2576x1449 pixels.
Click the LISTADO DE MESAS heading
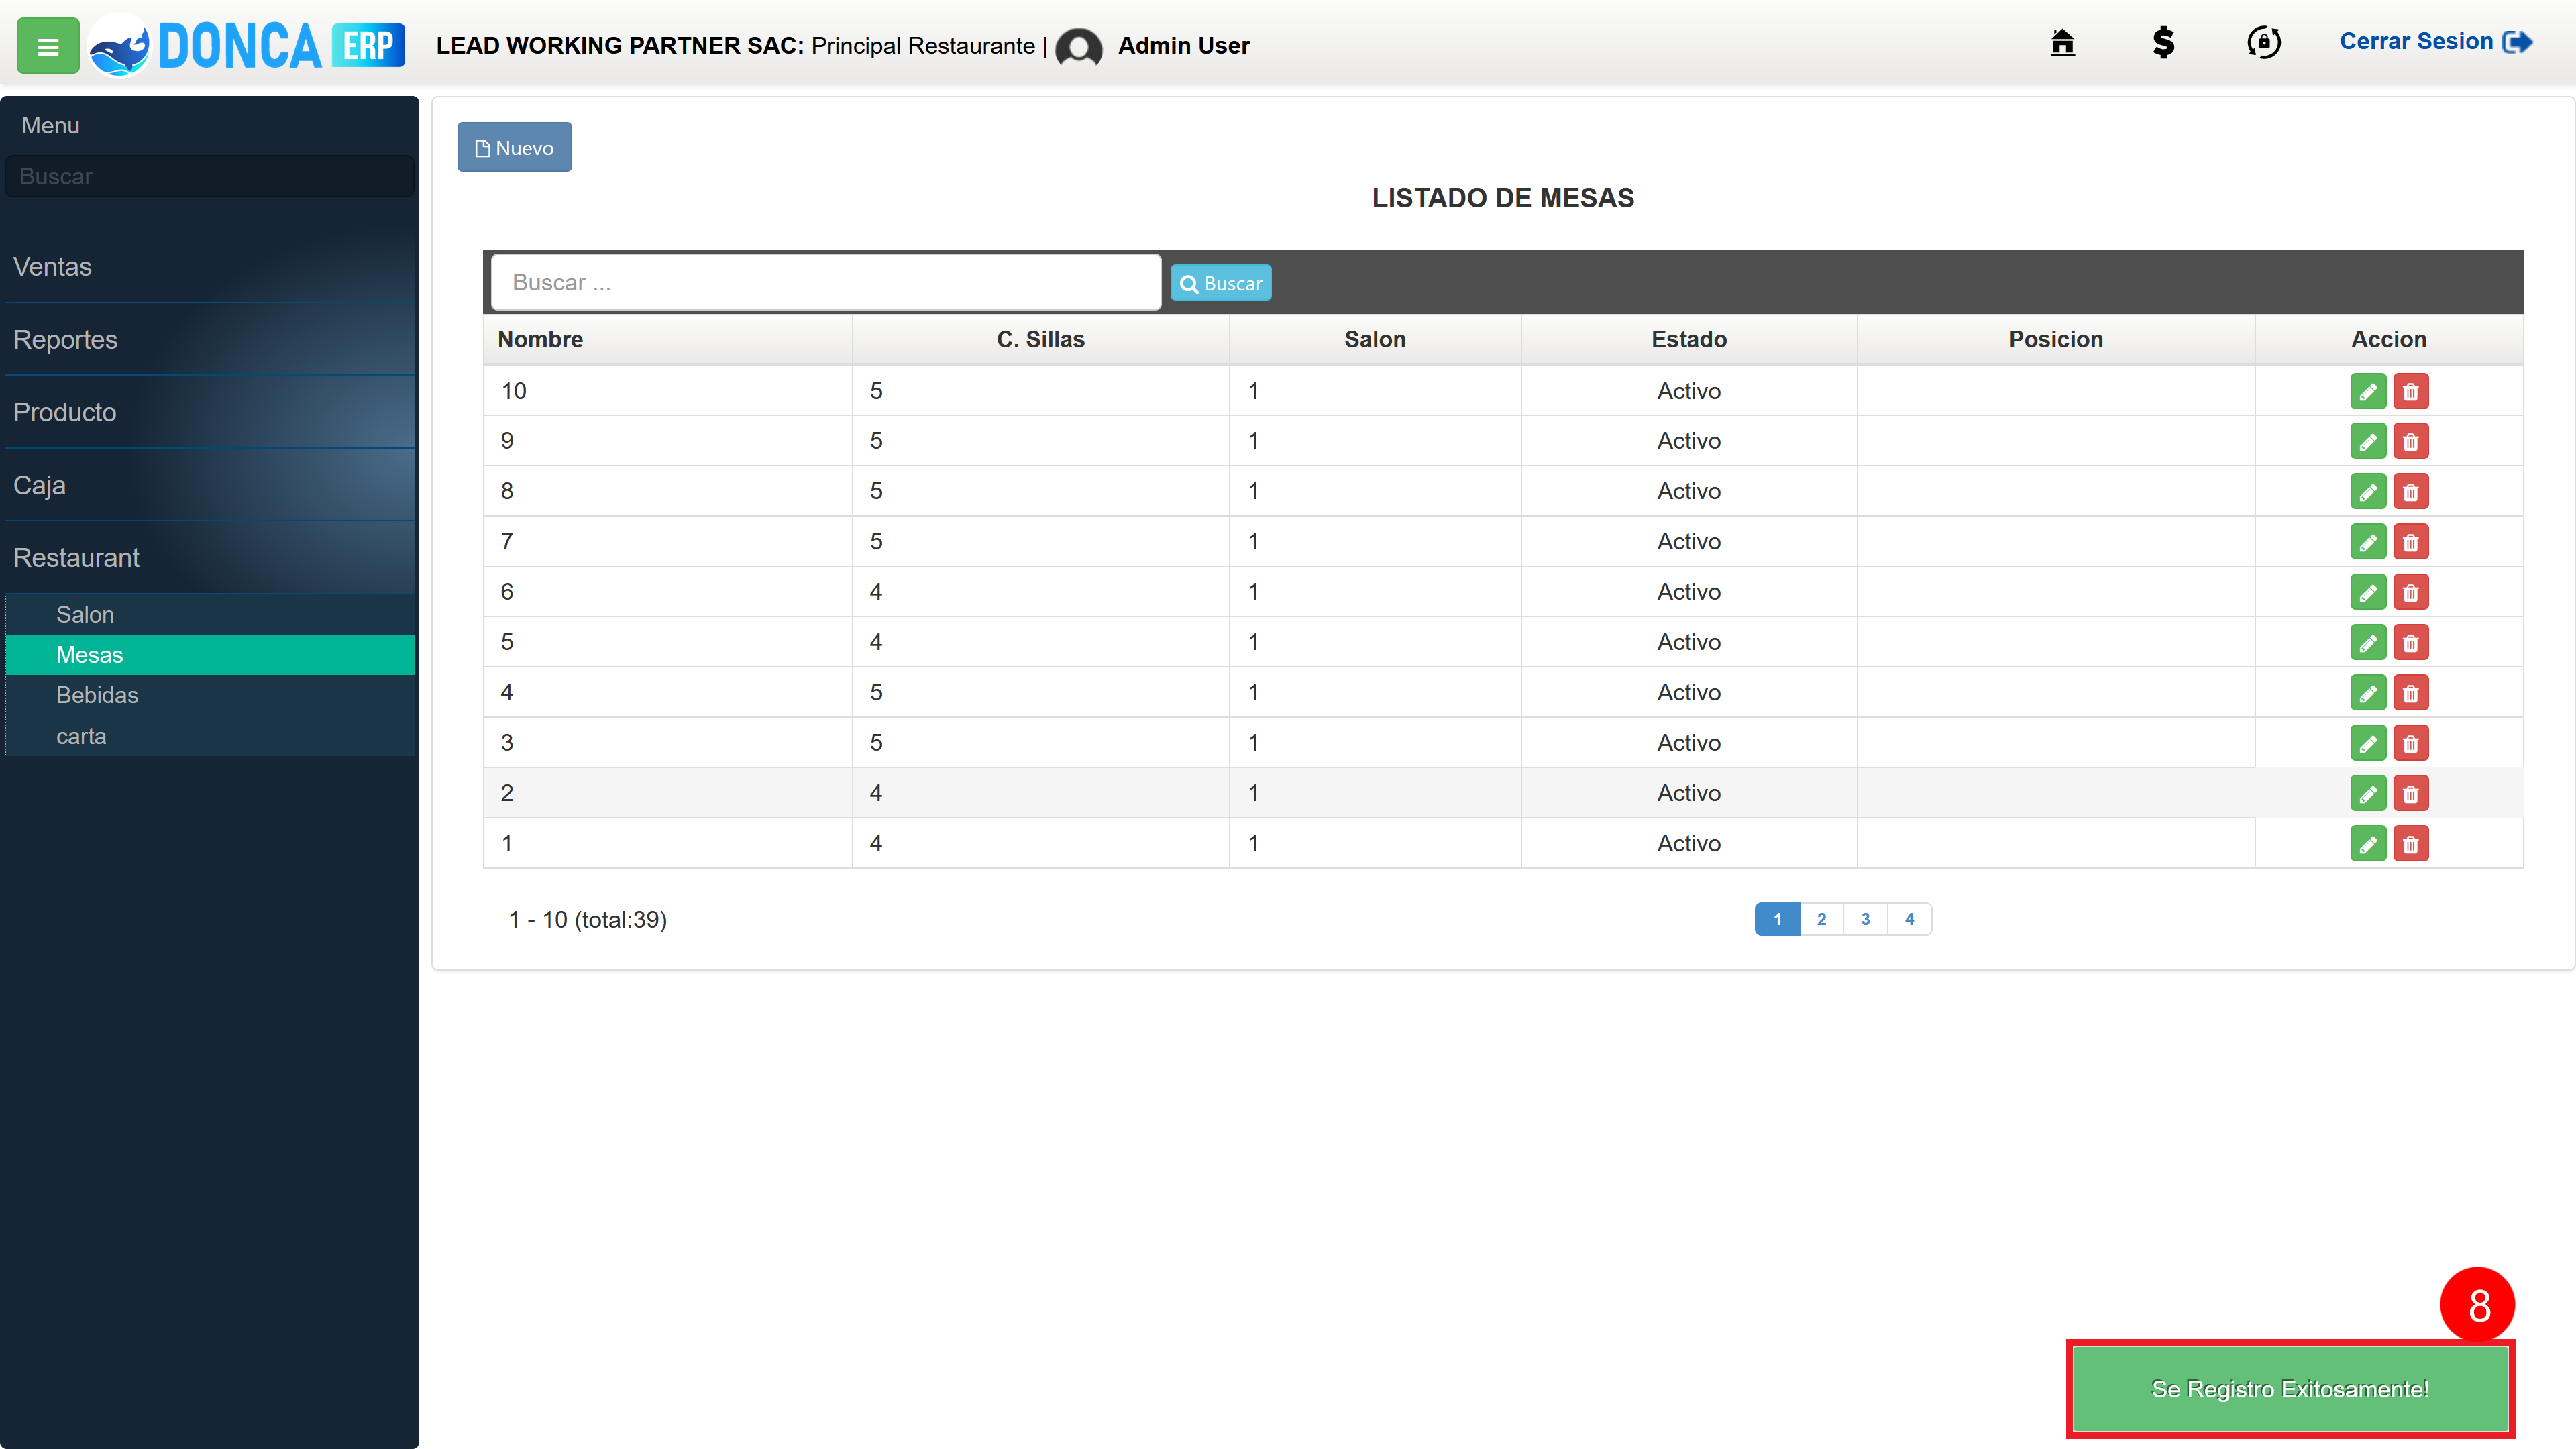(x=1503, y=198)
